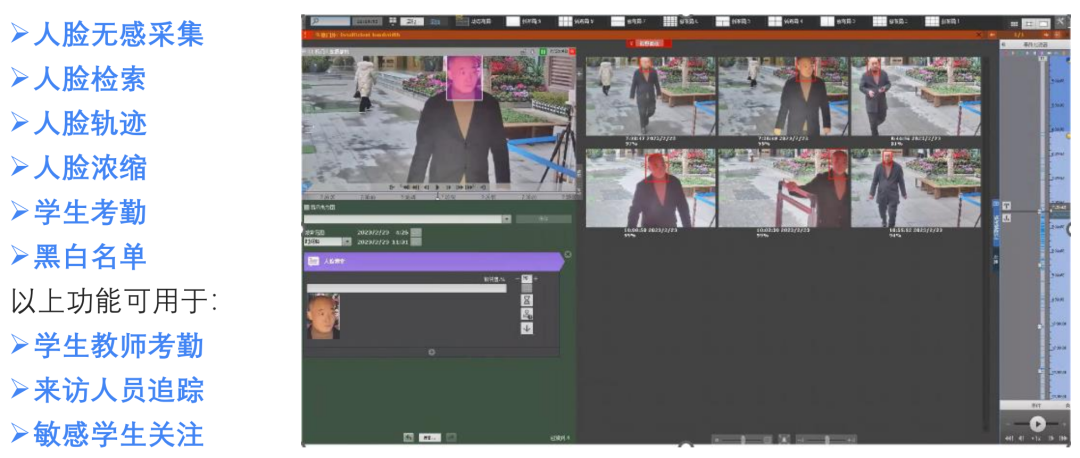
Task: Collapse the face search panel with circle toggle
Action: (x=567, y=254)
